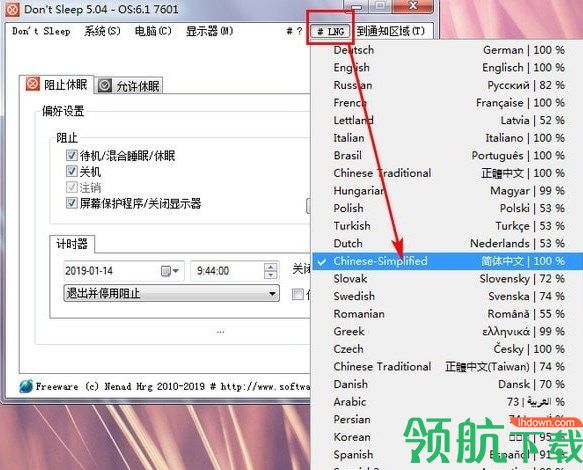Open the Don't Sleep menu
Screen dimensions: 583x470
(x=41, y=31)
